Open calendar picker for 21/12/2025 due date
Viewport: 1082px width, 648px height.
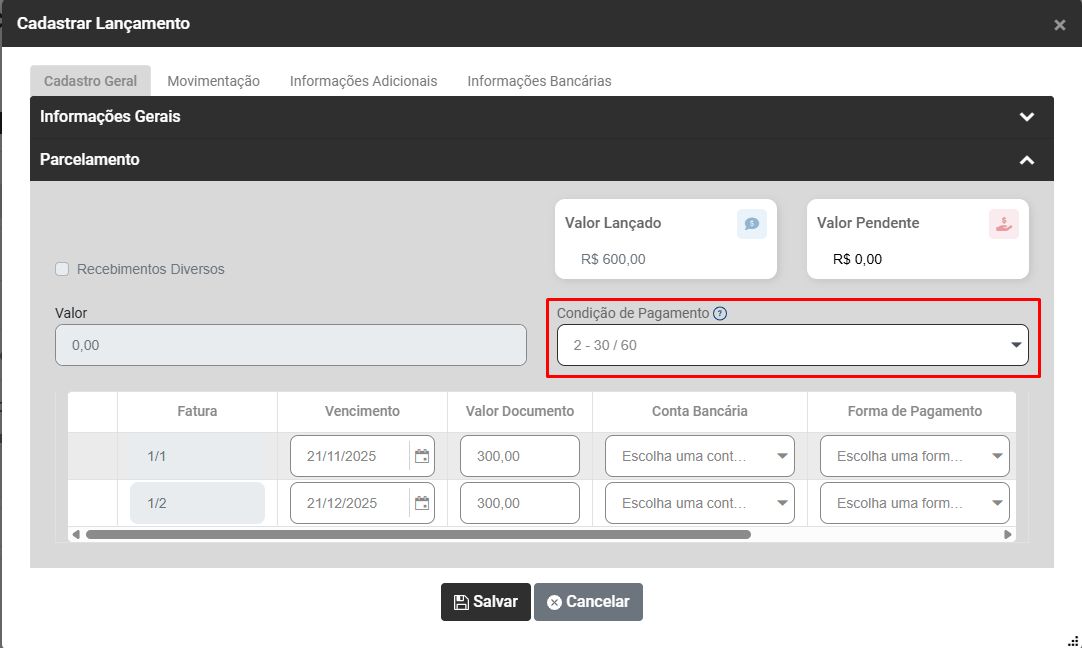point(422,503)
